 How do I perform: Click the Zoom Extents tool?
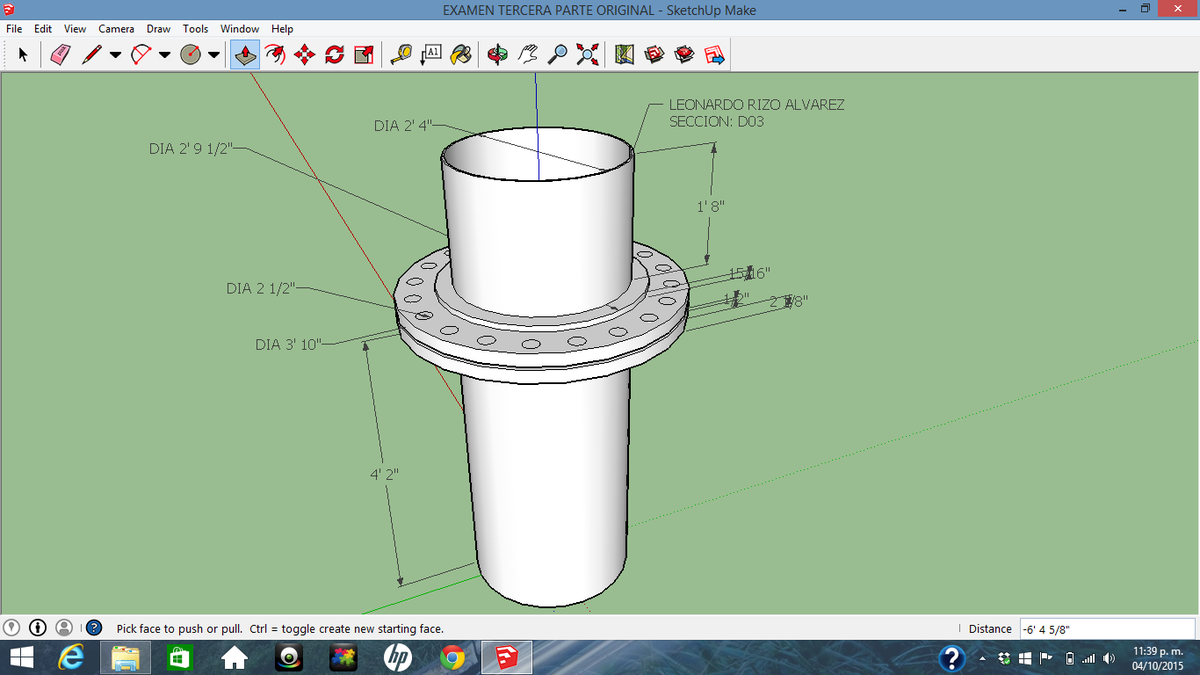[x=588, y=54]
